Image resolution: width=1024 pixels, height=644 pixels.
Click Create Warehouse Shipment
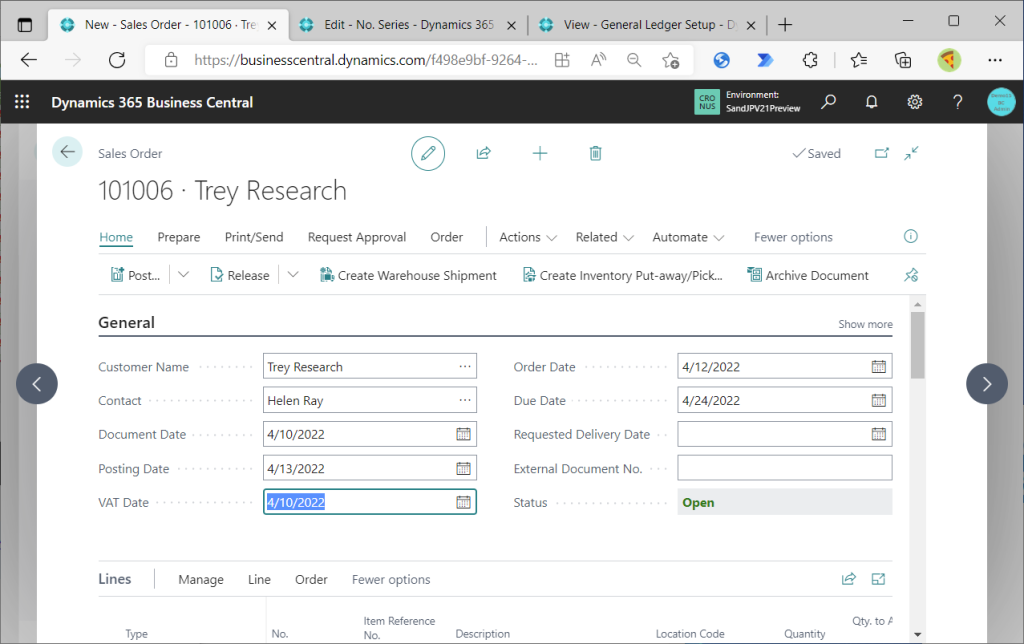pos(408,275)
